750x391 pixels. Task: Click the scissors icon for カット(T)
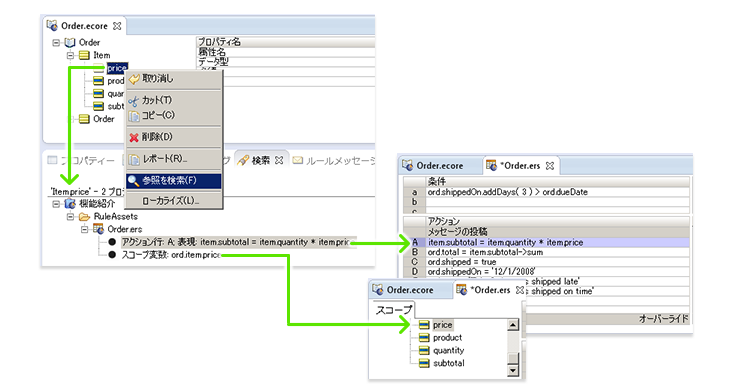coord(134,101)
